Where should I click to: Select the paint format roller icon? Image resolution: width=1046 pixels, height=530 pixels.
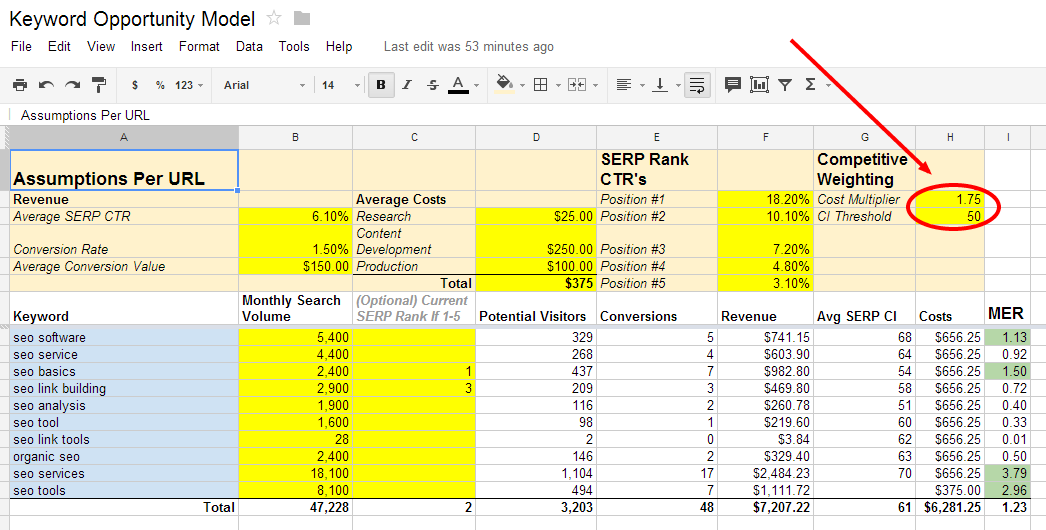tap(99, 85)
